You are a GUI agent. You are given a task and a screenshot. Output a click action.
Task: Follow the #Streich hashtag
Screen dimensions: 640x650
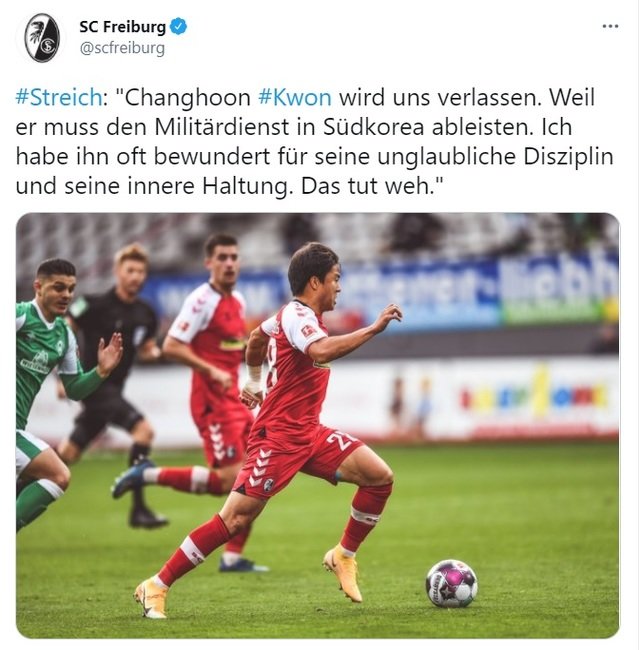tap(59, 98)
